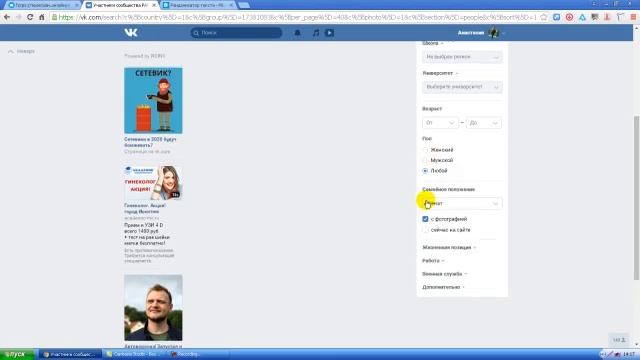Open the VK video play icon
This screenshot has width=640, height=360.
[329, 33]
